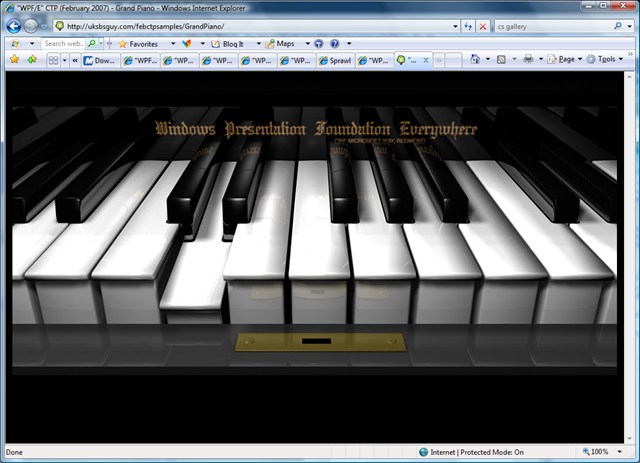
Task: Click the browser Back arrow button
Action: pos(14,27)
